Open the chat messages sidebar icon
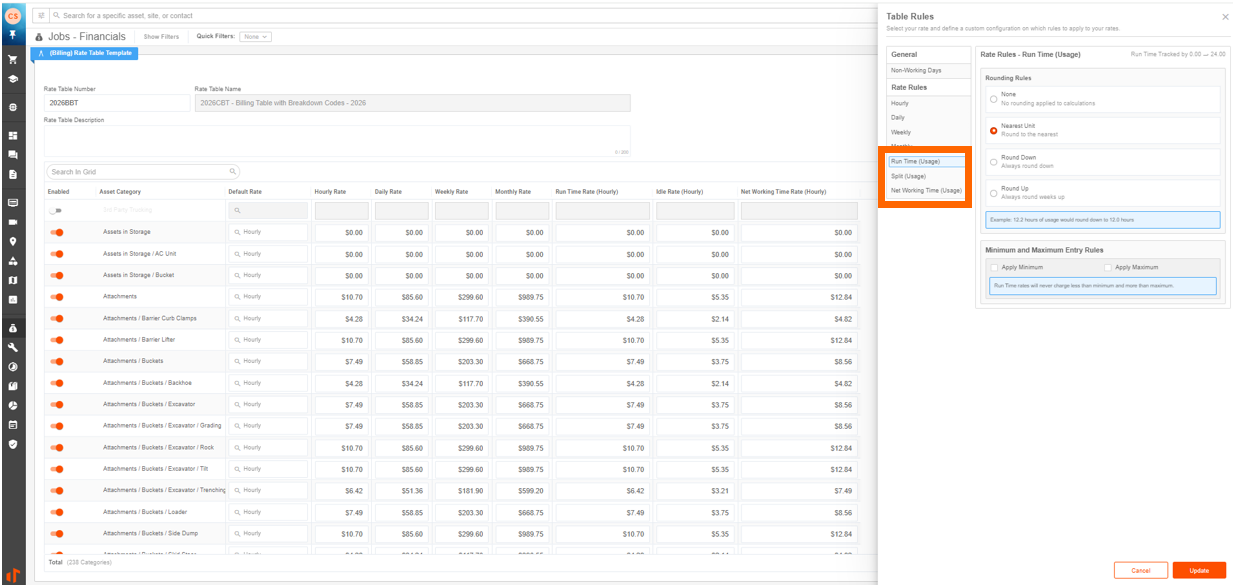 [x=13, y=155]
